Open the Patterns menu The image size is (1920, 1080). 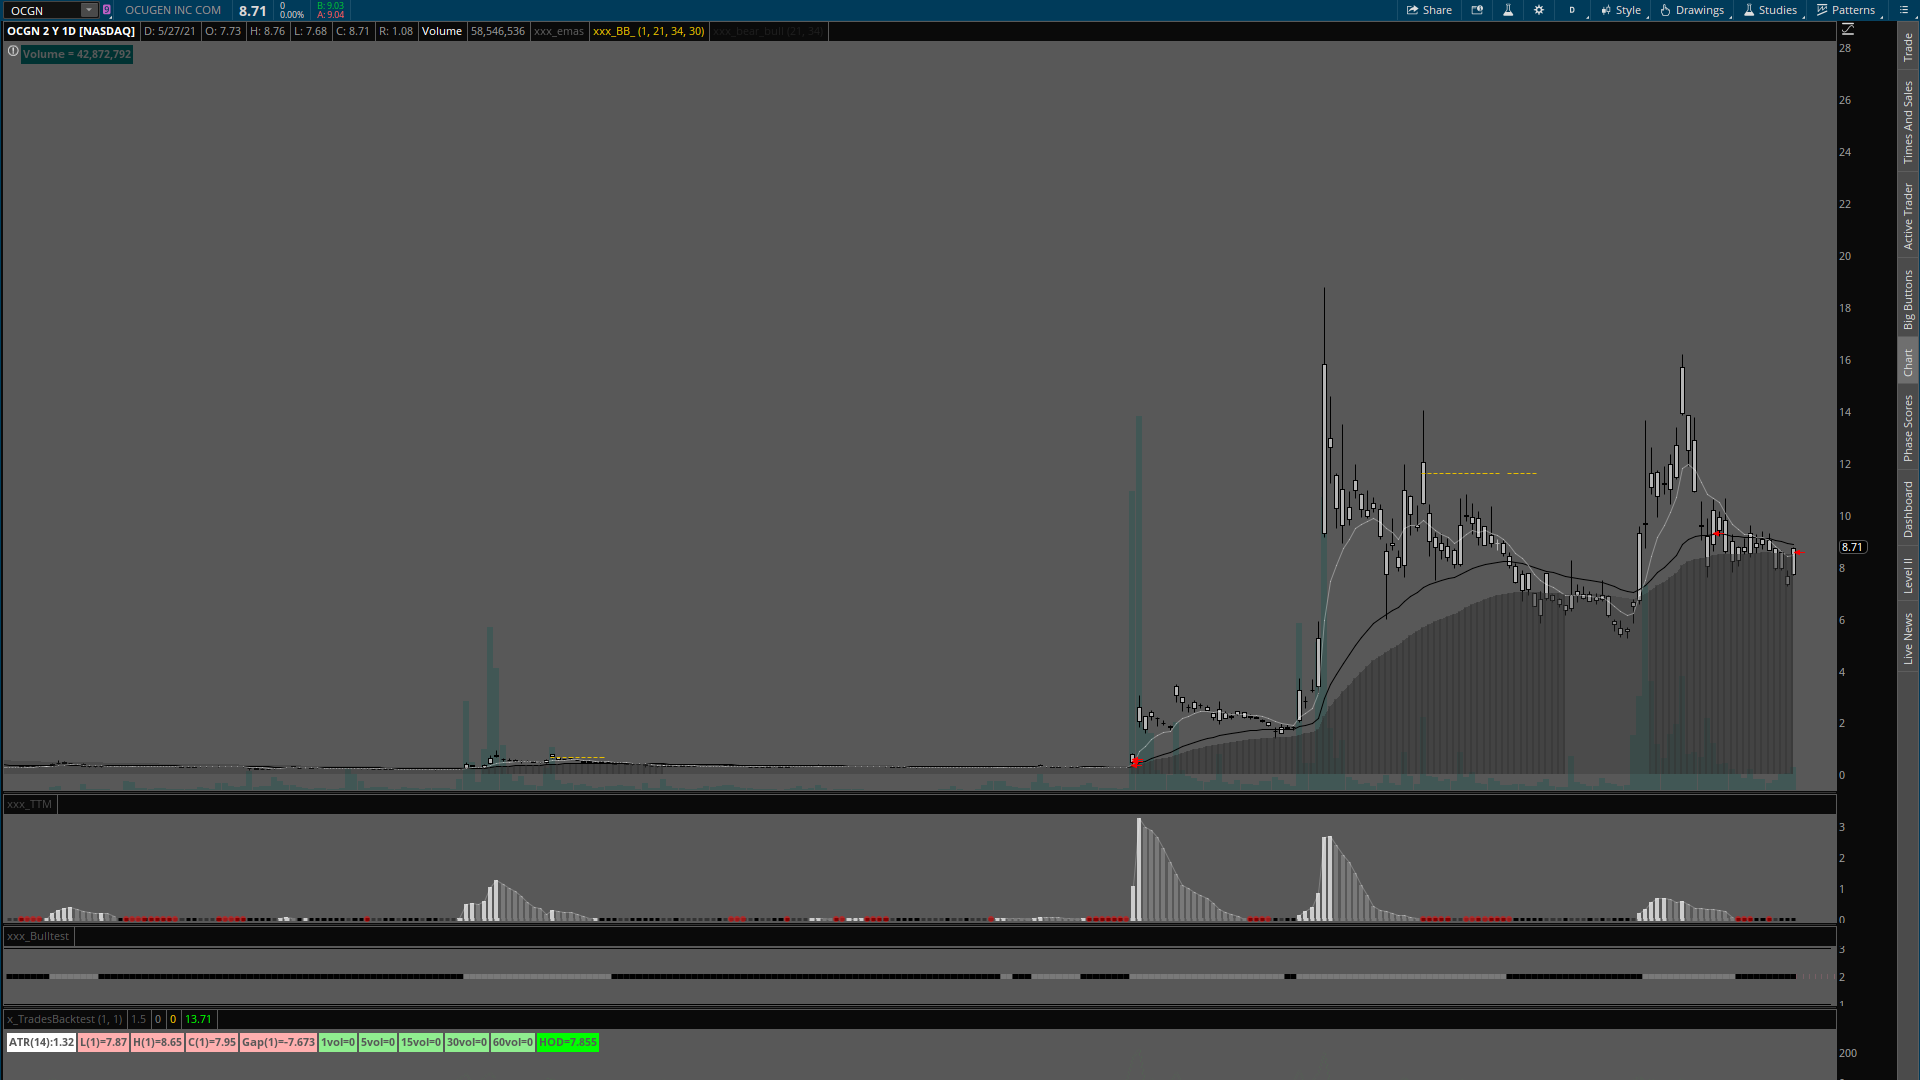pyautogui.click(x=1846, y=10)
